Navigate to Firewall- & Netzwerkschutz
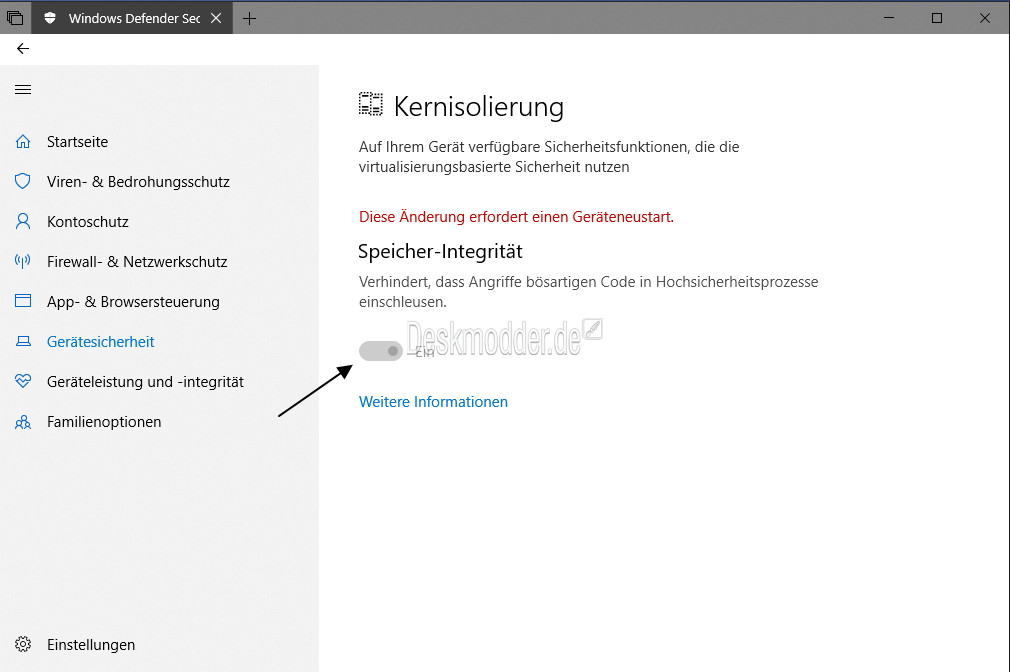 (x=137, y=262)
